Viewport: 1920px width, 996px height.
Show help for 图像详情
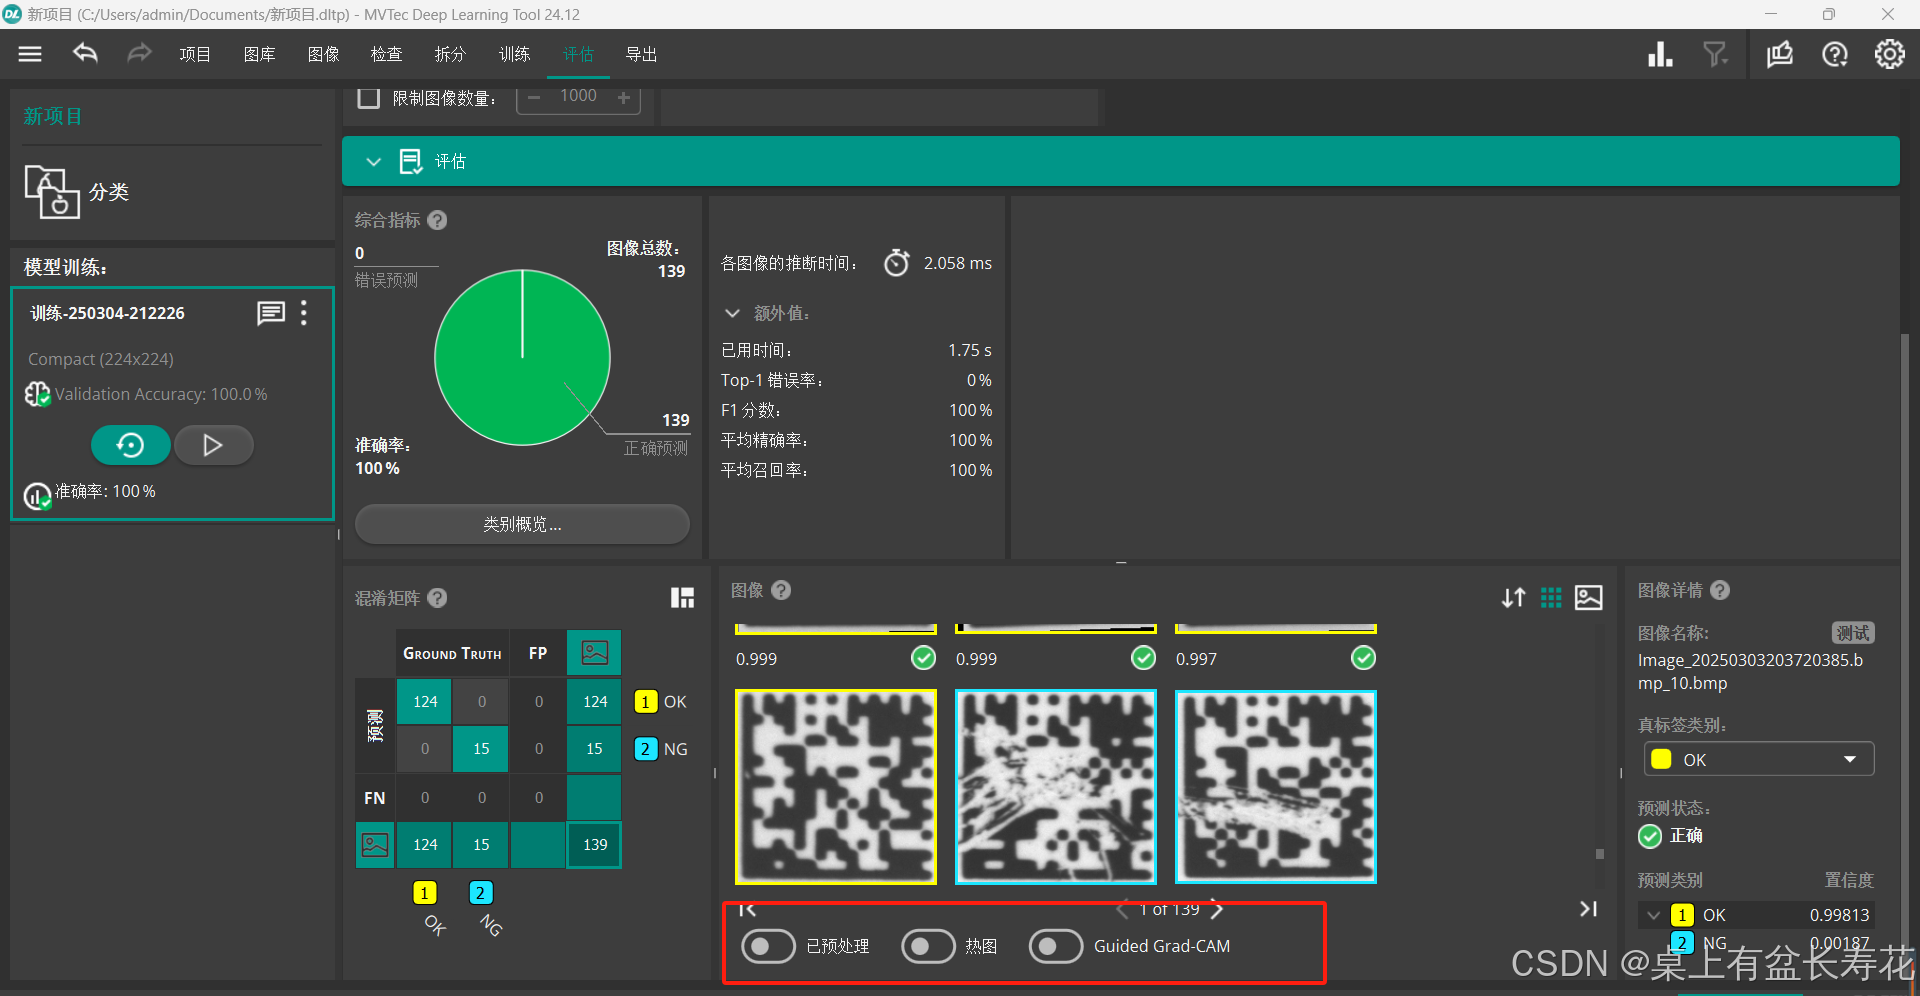[1720, 590]
